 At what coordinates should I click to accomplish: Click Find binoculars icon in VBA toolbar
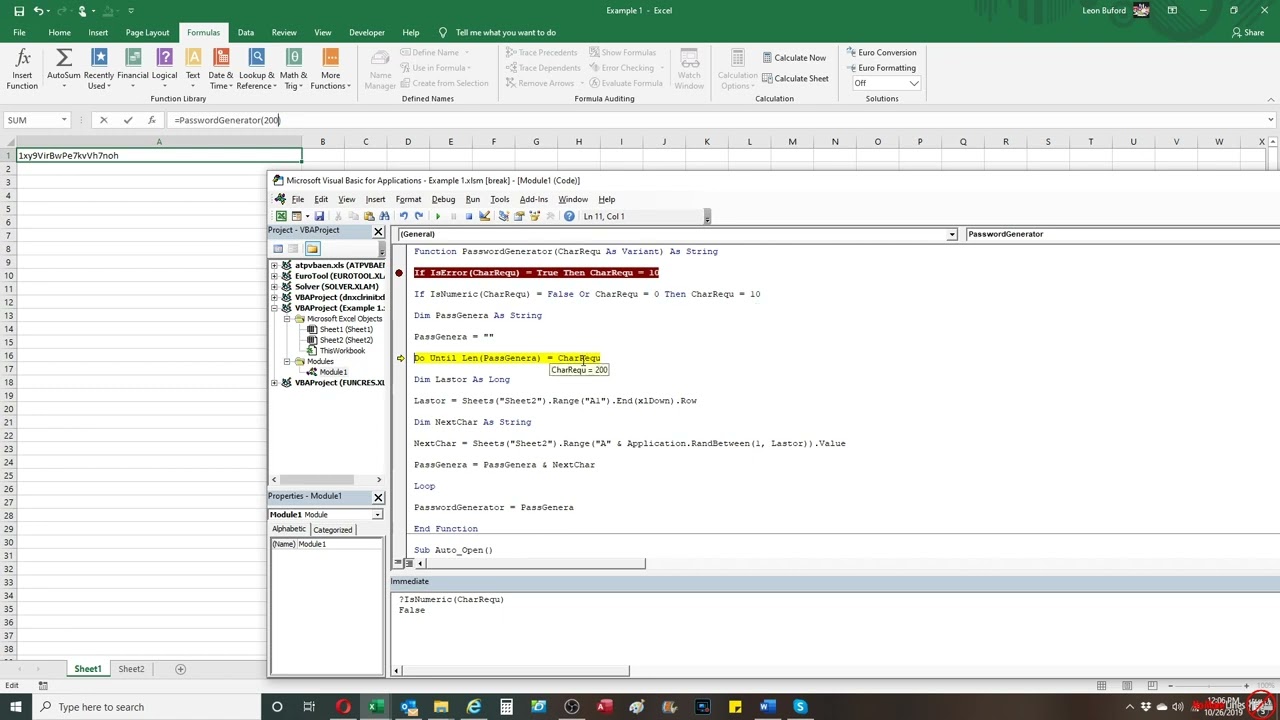(384, 216)
